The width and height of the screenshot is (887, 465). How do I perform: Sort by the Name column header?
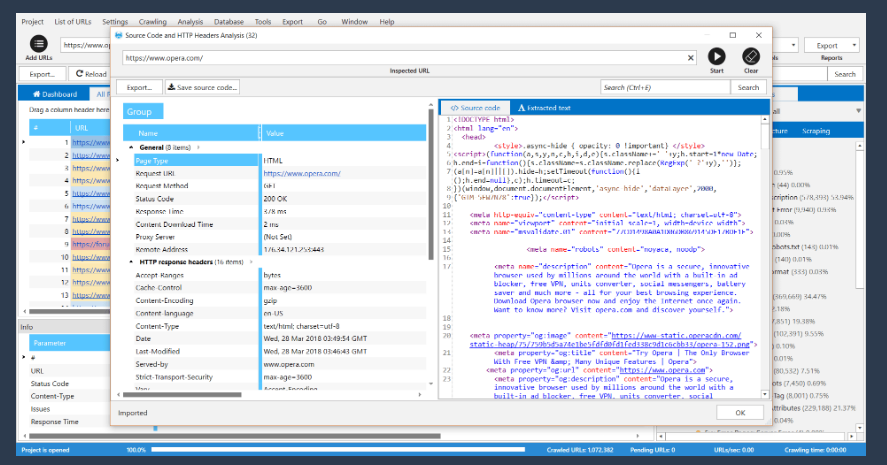tap(192, 133)
